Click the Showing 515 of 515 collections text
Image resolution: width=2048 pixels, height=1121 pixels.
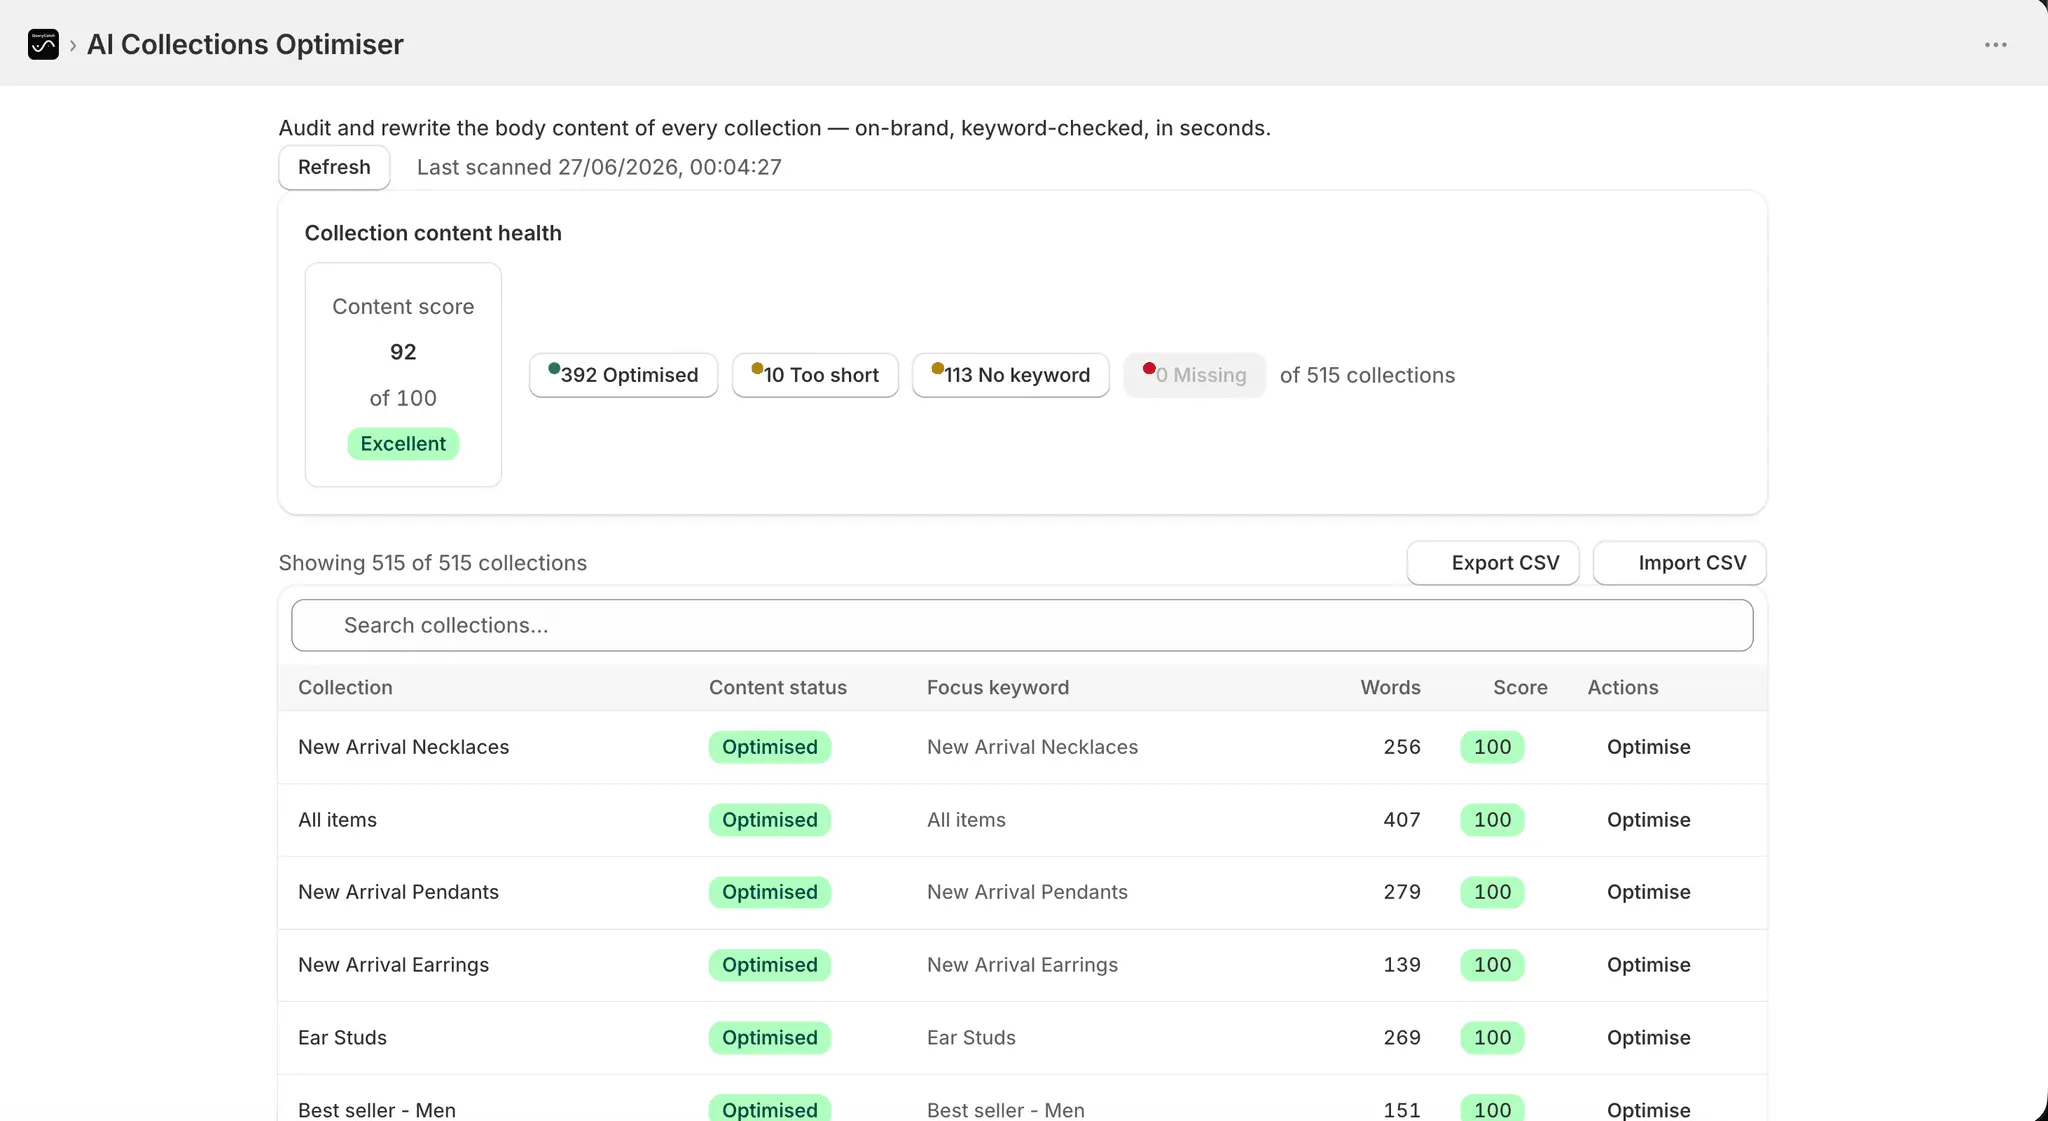[433, 563]
